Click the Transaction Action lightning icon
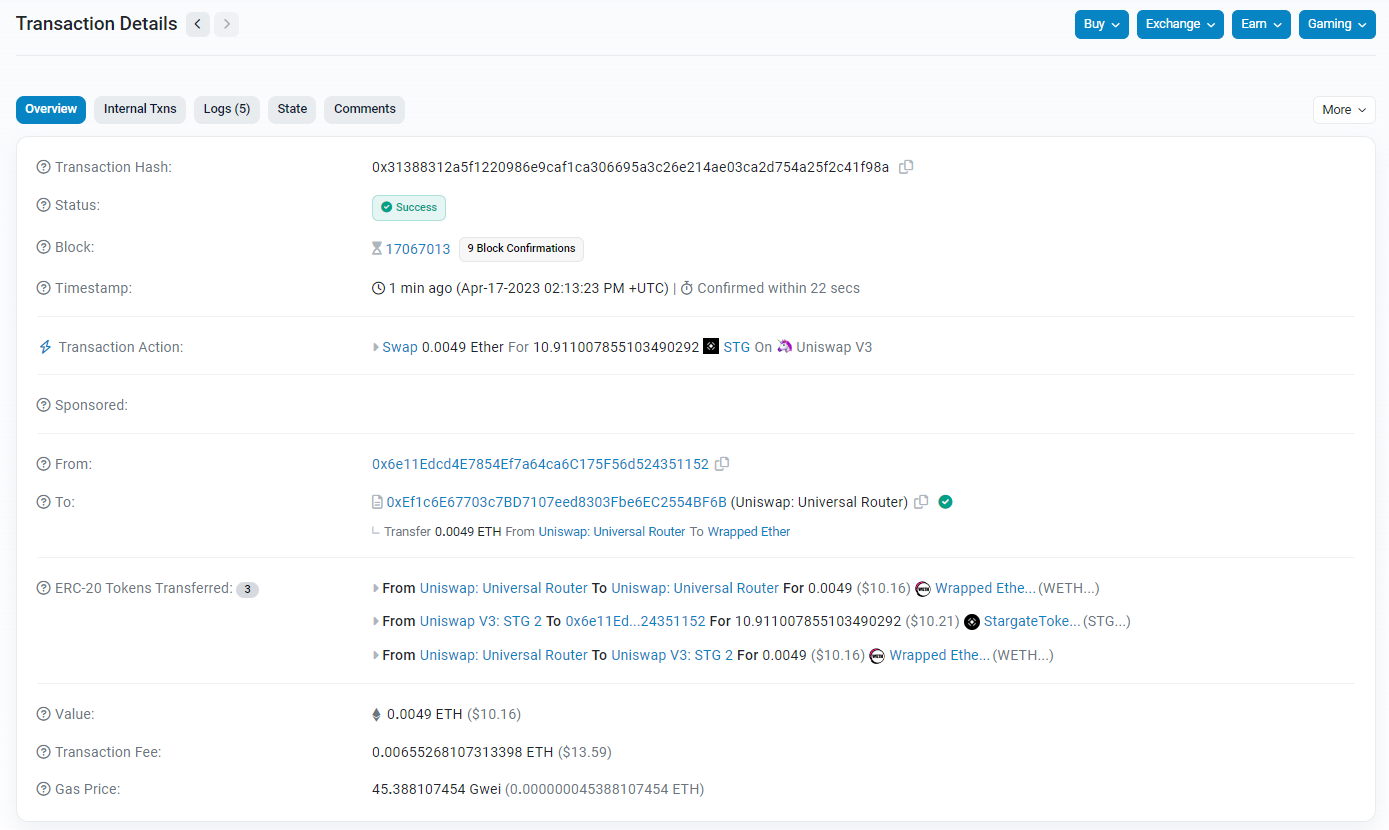 pos(44,347)
